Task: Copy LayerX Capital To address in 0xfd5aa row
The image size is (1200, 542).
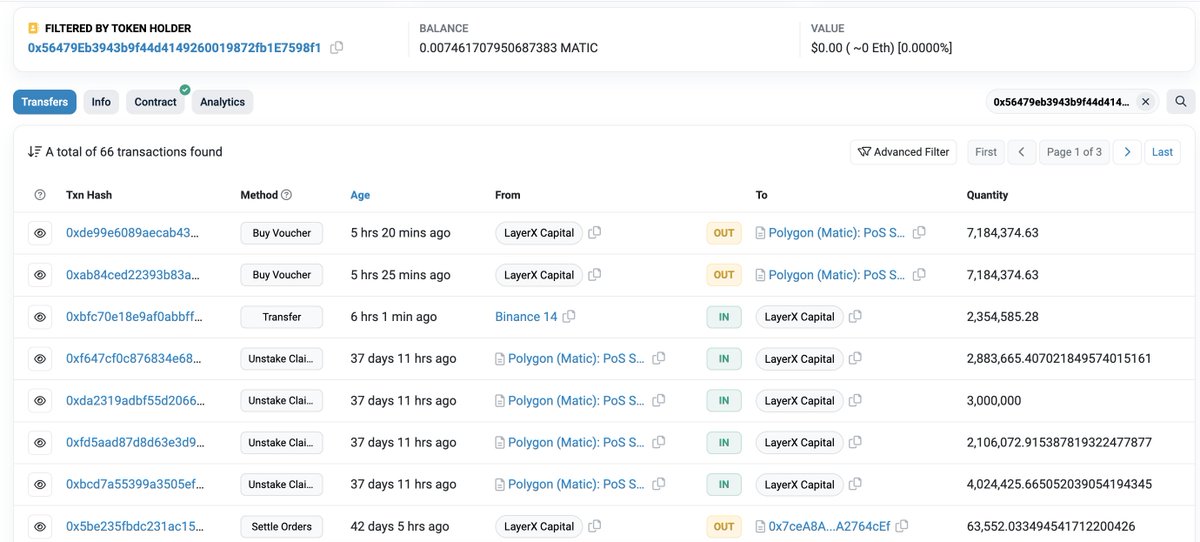Action: [855, 443]
